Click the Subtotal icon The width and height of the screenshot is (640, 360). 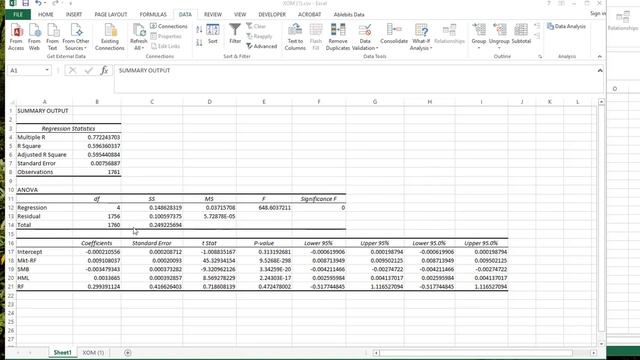(x=521, y=34)
